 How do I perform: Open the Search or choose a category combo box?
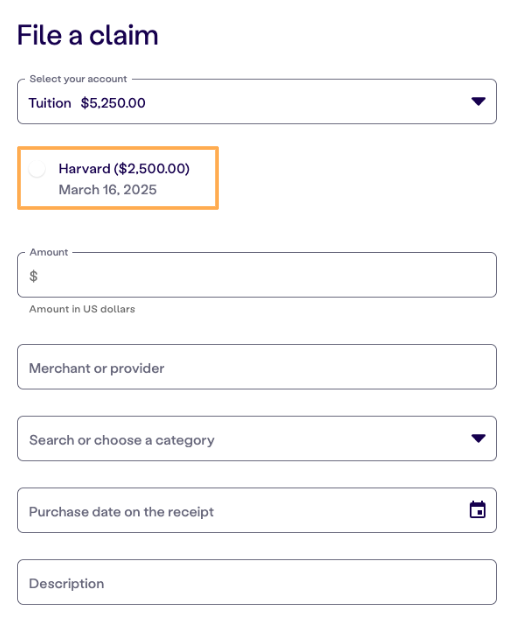(257, 438)
